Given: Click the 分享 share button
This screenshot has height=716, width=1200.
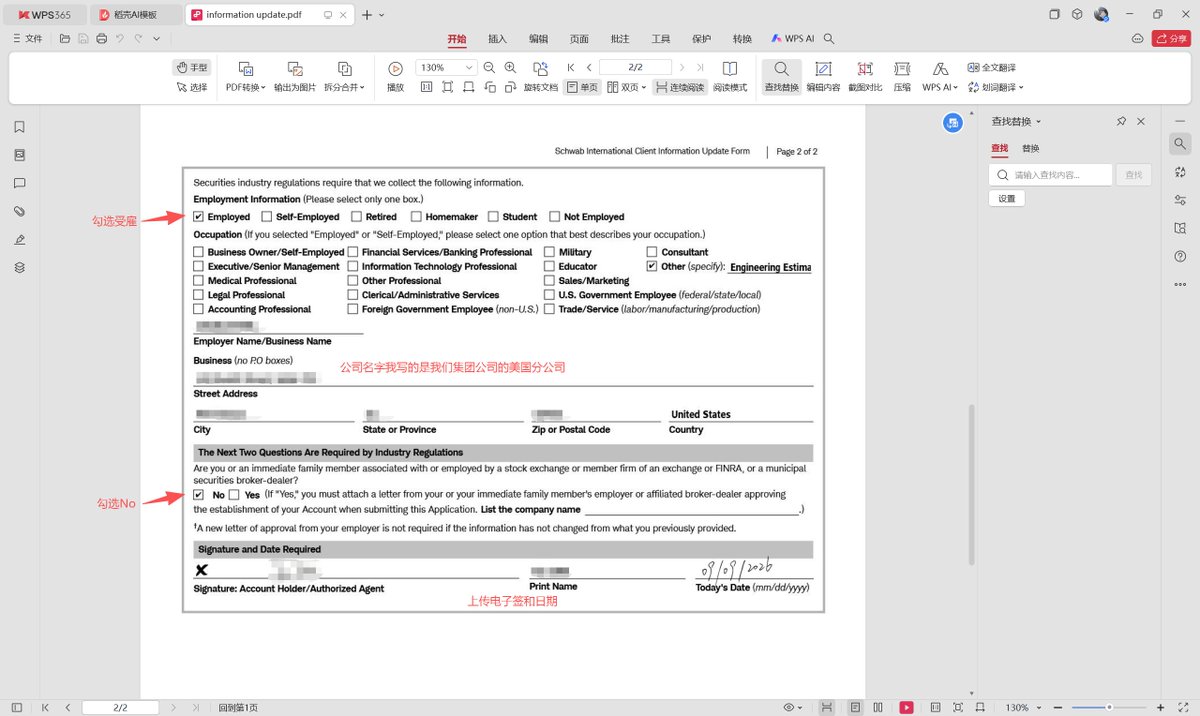Looking at the screenshot, I should click(1171, 39).
